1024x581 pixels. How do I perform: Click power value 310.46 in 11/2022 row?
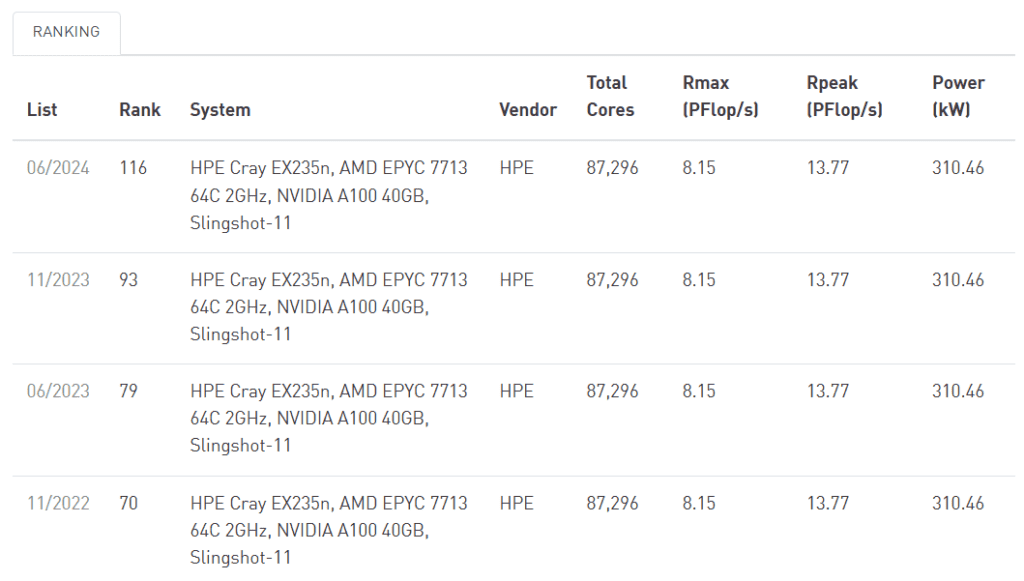click(958, 503)
